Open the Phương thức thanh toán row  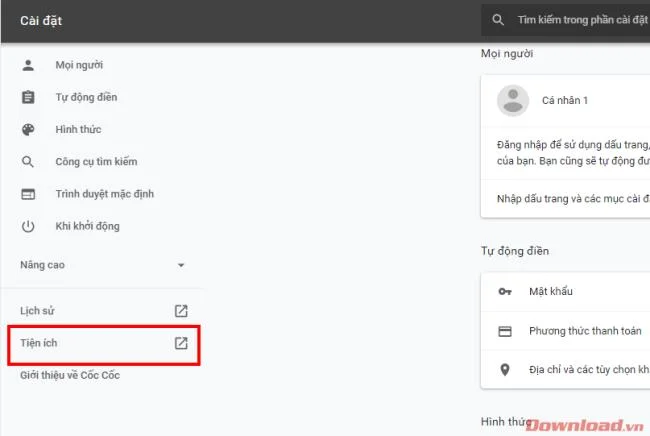pyautogui.click(x=565, y=331)
